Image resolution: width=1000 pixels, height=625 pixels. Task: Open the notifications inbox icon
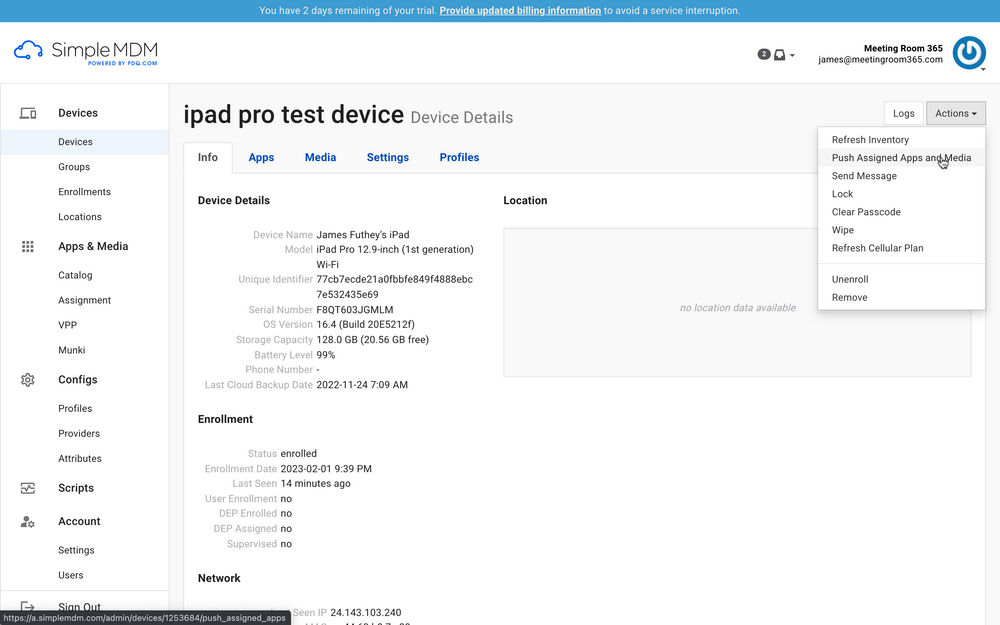(x=779, y=55)
